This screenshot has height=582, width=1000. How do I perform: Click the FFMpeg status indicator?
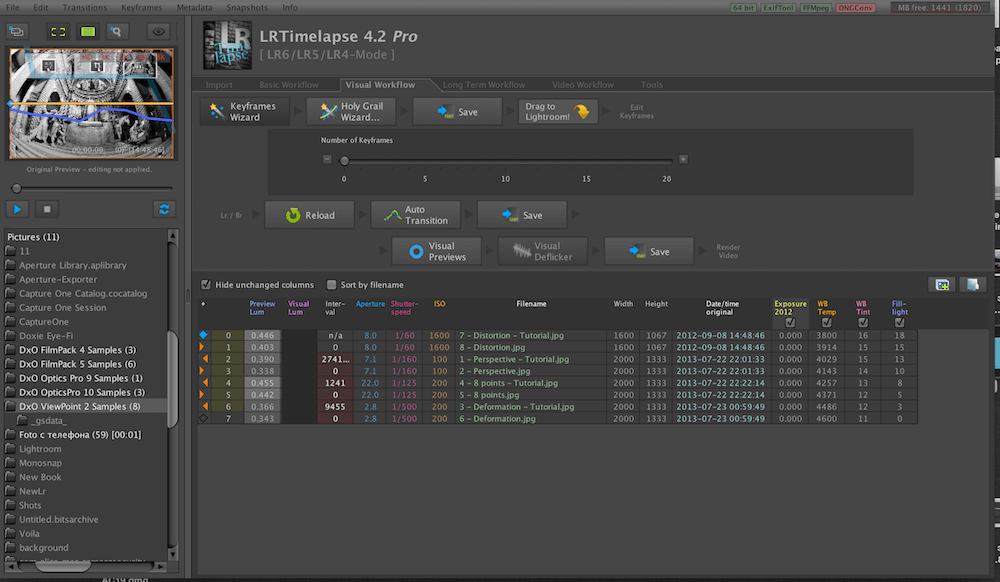click(815, 8)
